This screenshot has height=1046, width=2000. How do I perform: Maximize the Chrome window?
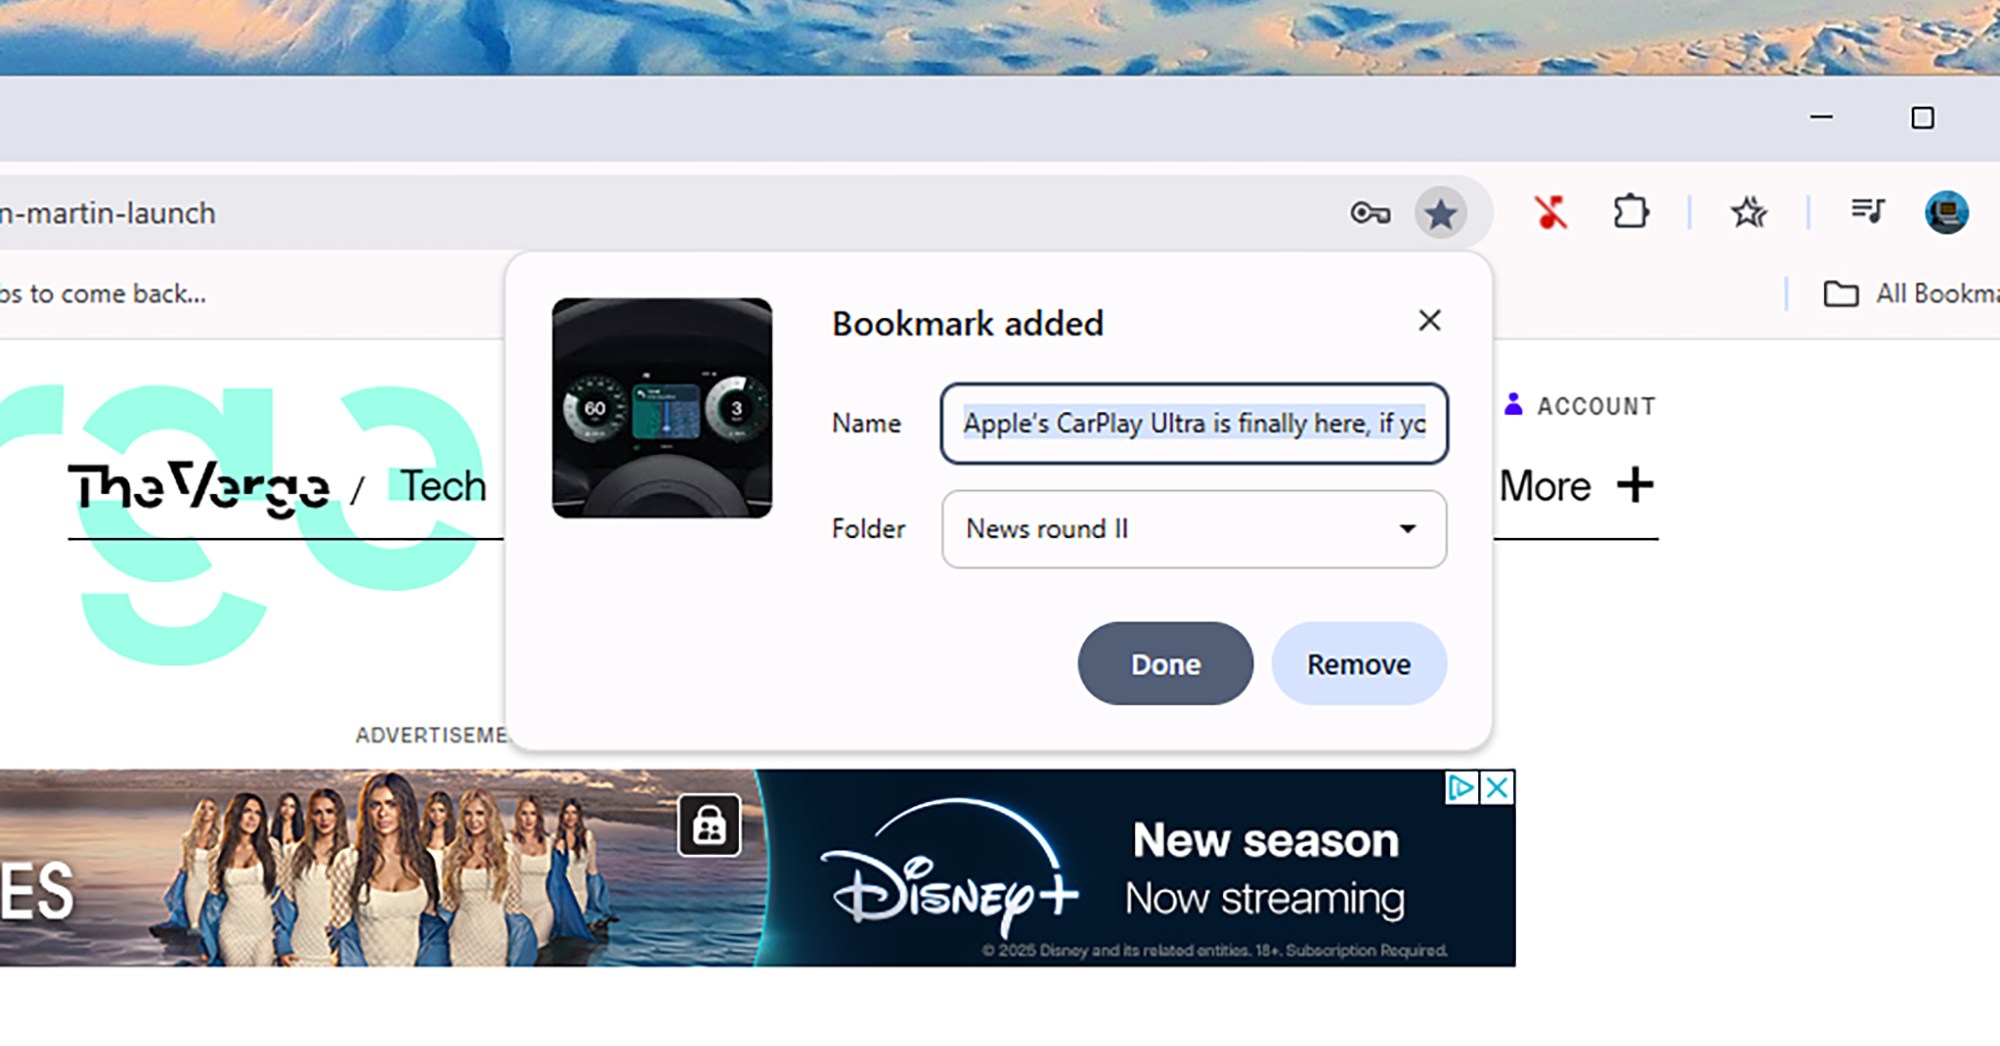(1922, 118)
